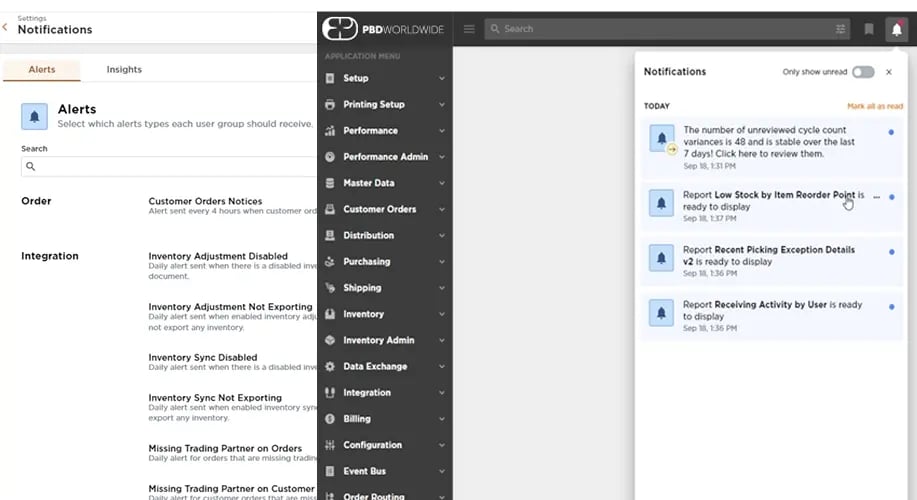Click the PBD Worldwide logo
This screenshot has width=917, height=500.
(x=385, y=29)
